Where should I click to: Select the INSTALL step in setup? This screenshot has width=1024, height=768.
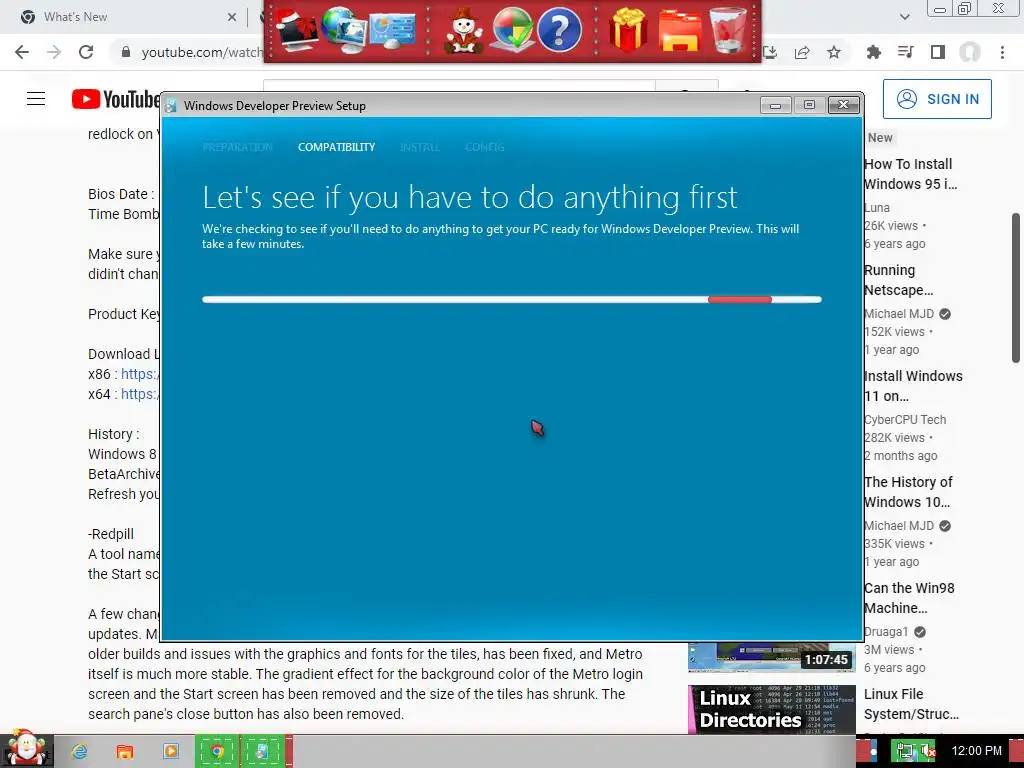pos(420,147)
